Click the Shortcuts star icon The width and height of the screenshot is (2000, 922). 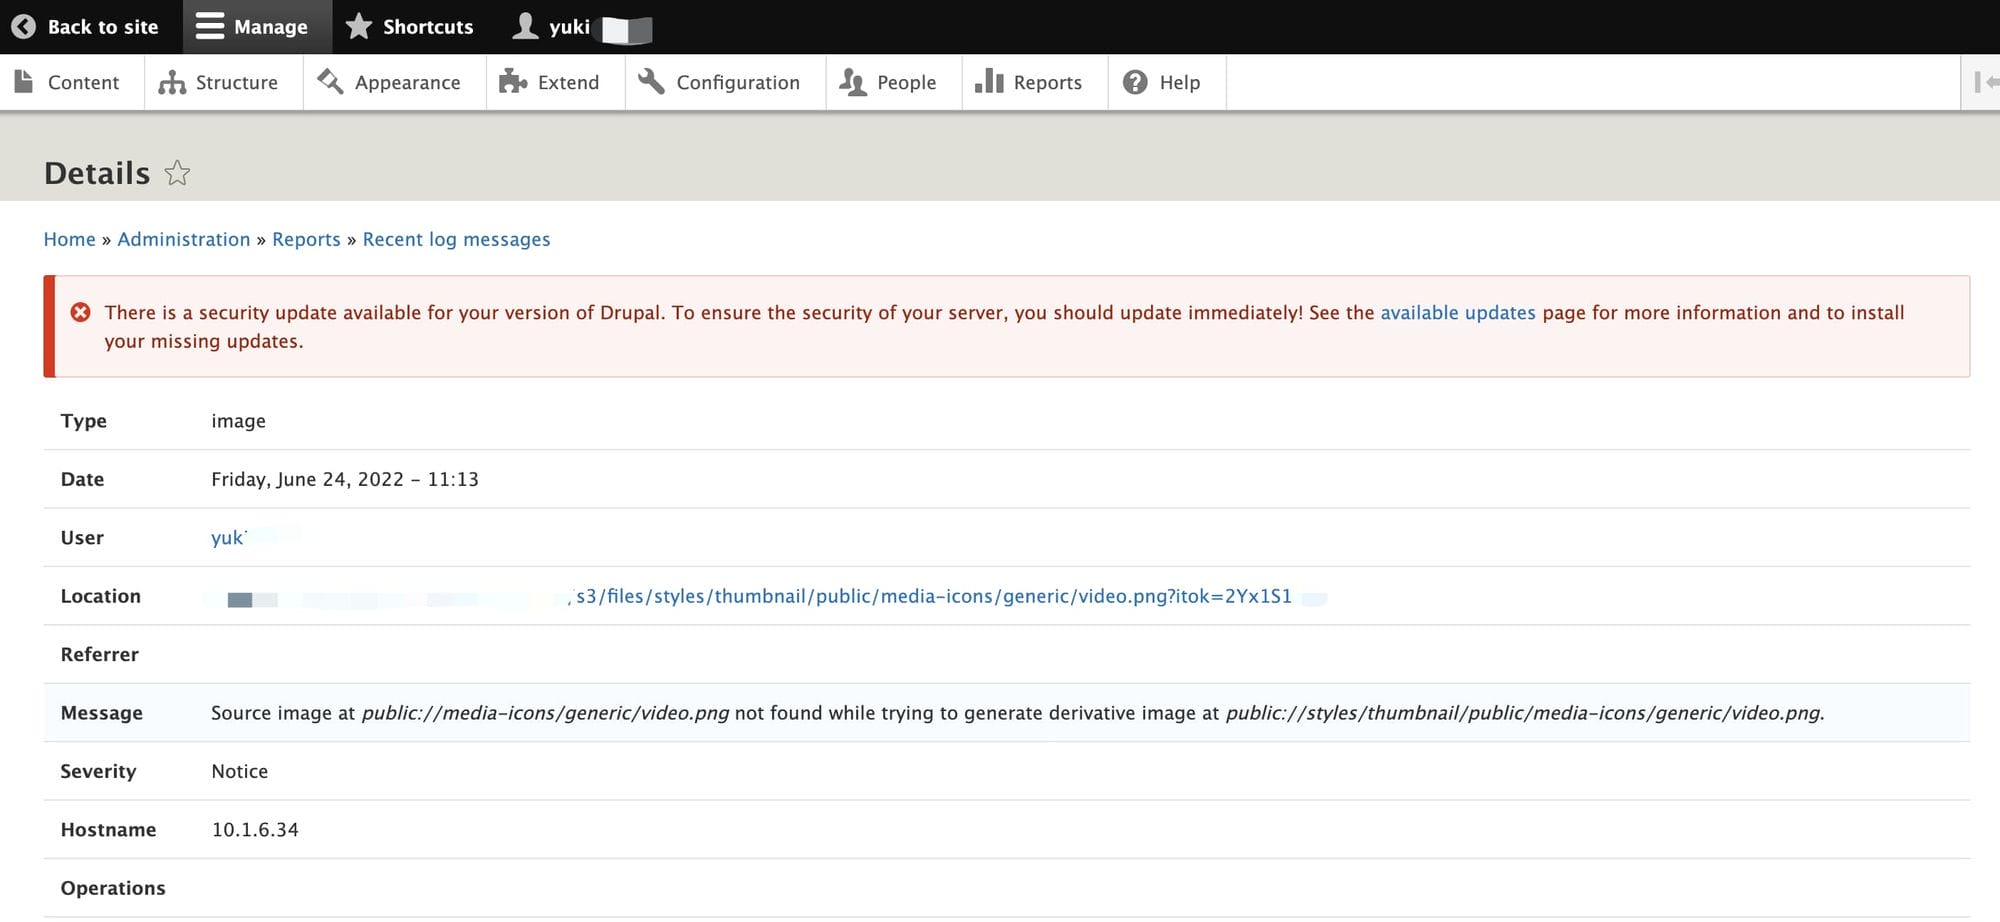358,27
